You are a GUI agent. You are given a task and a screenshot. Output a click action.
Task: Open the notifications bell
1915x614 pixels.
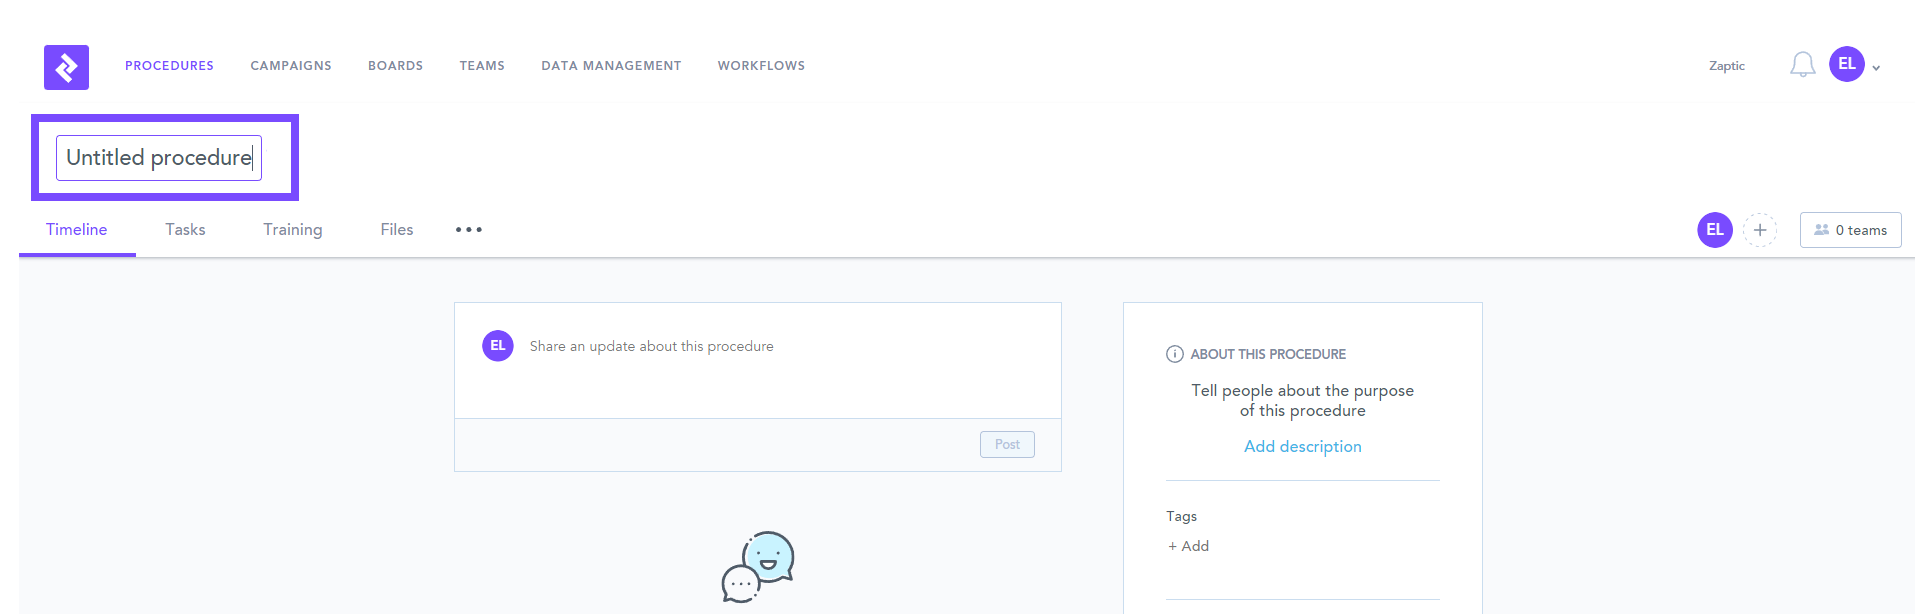click(x=1802, y=65)
